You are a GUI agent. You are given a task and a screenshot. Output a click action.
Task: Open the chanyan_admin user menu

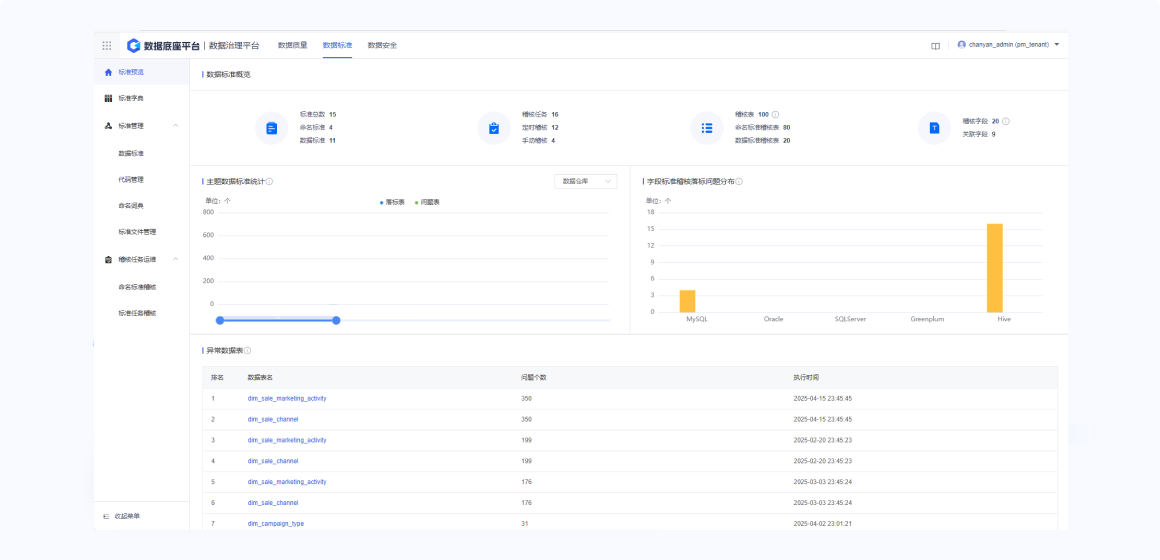tap(1007, 45)
